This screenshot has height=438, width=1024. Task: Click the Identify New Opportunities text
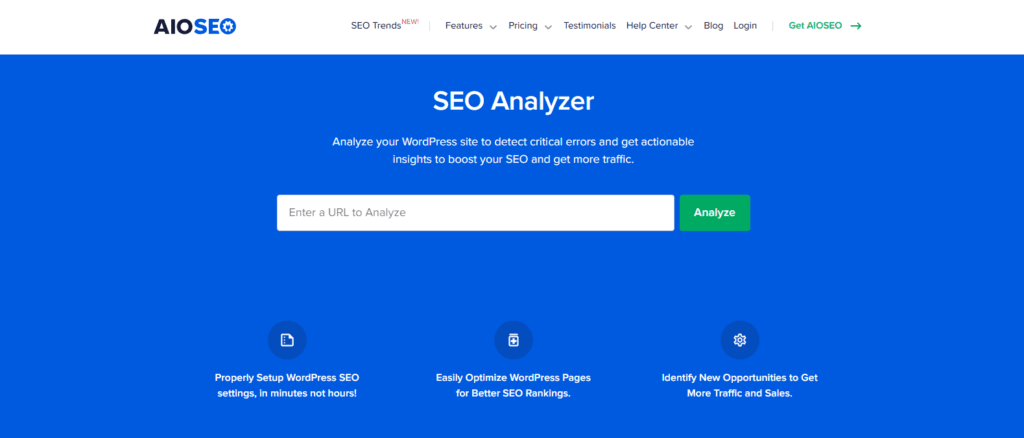pos(740,385)
